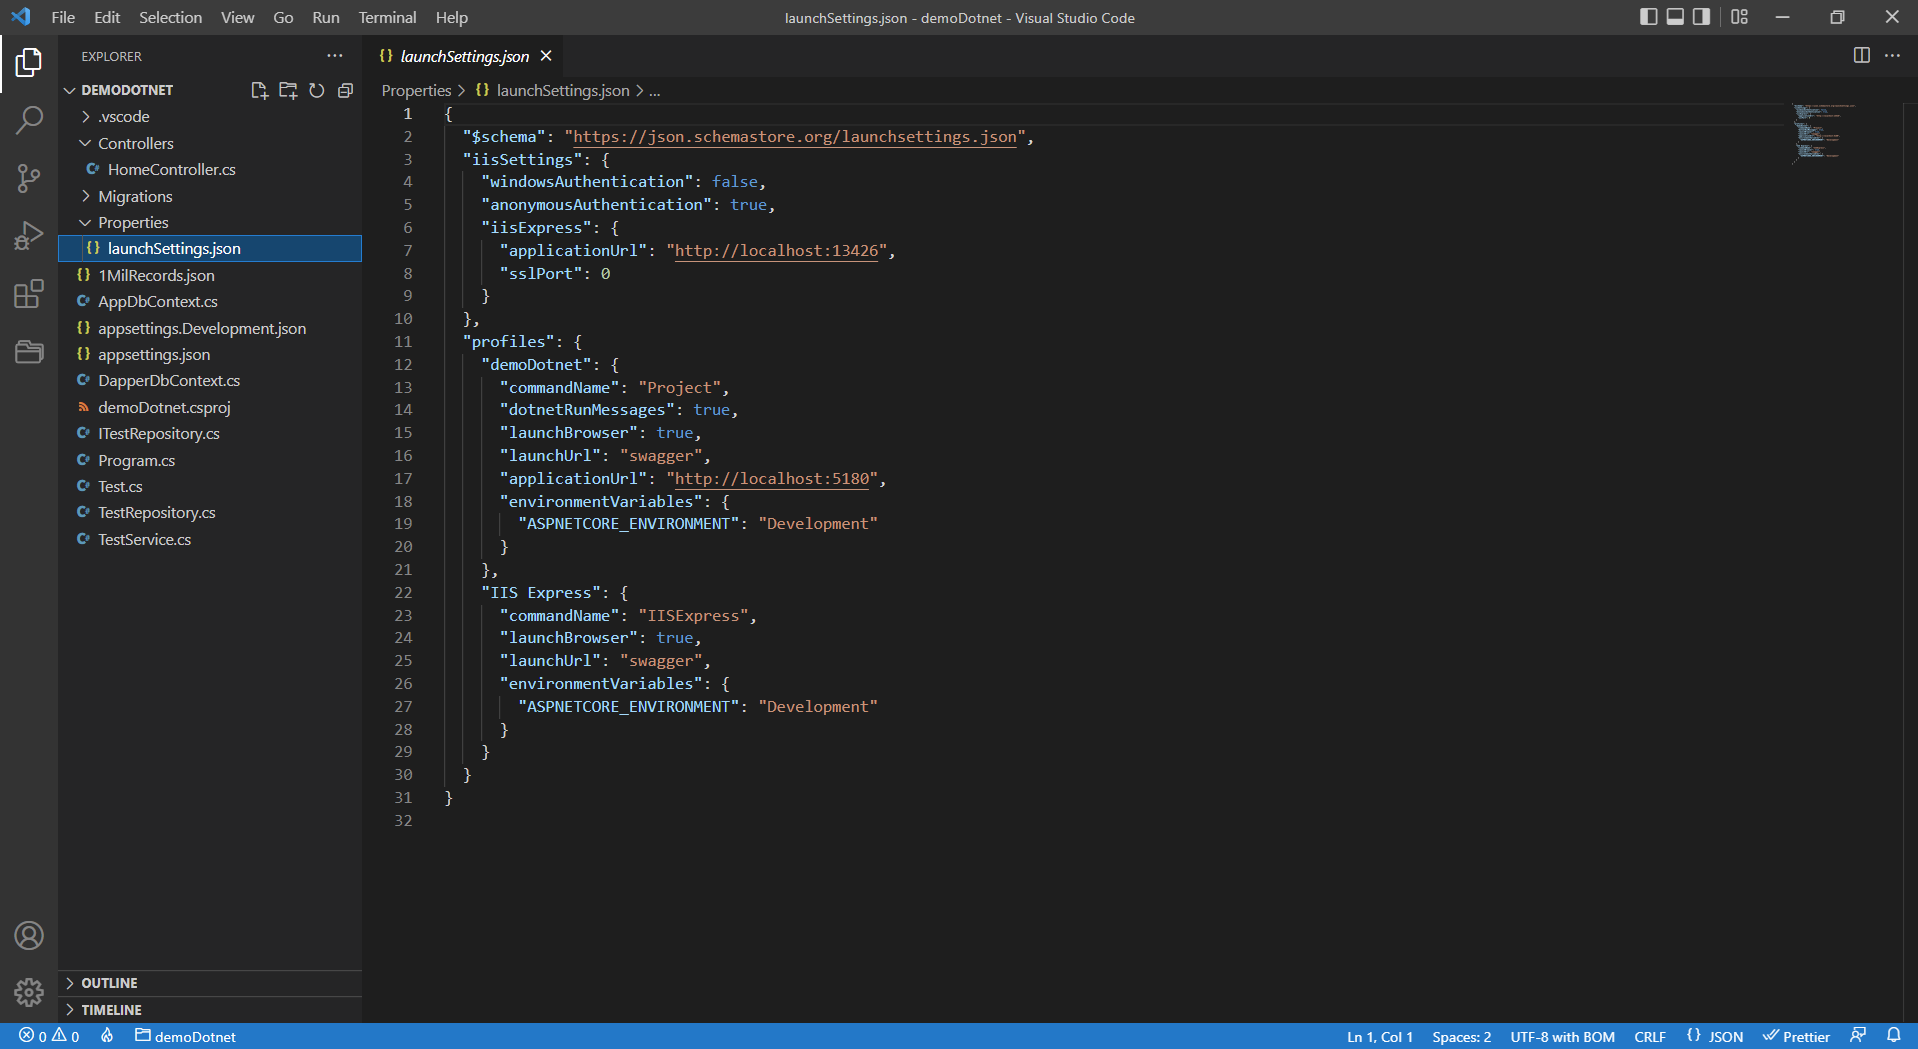Click Prettier in the status bar
Screen dimensions: 1918x1049
1797,1036
